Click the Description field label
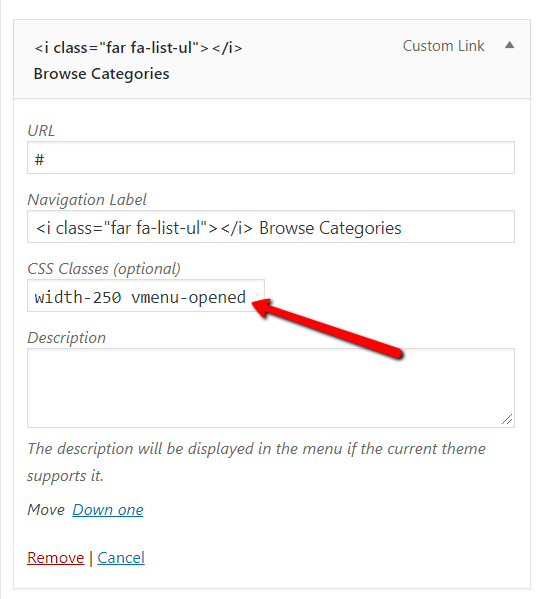Viewport: 555px width, 599px height. tap(66, 338)
